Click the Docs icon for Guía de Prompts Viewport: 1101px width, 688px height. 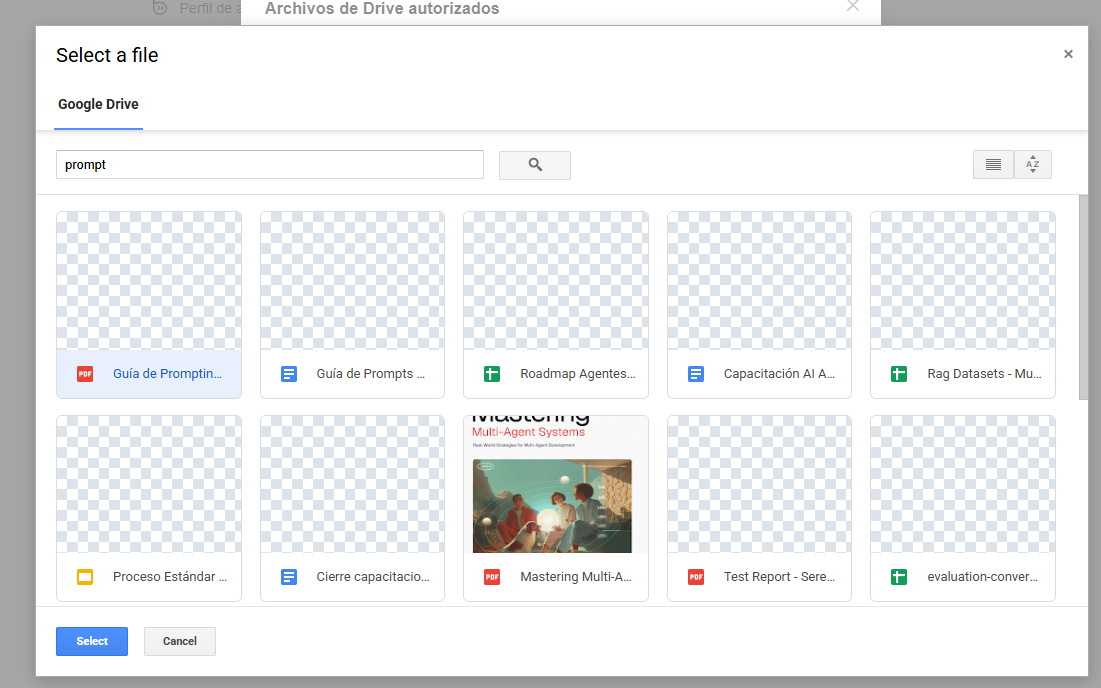(x=289, y=374)
